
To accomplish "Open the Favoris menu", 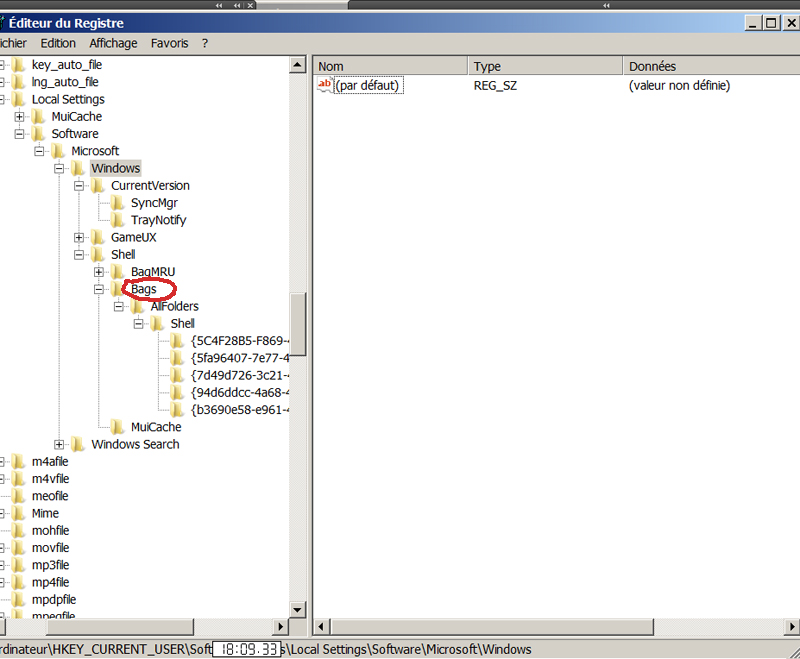I will click(x=169, y=43).
